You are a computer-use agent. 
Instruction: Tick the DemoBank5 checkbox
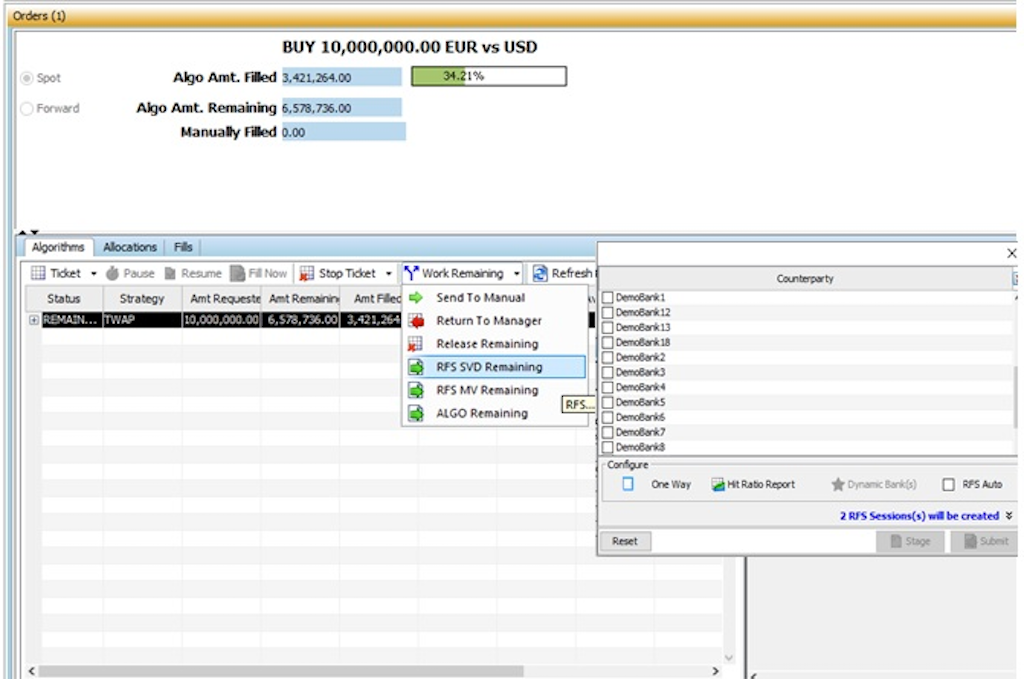pos(608,402)
